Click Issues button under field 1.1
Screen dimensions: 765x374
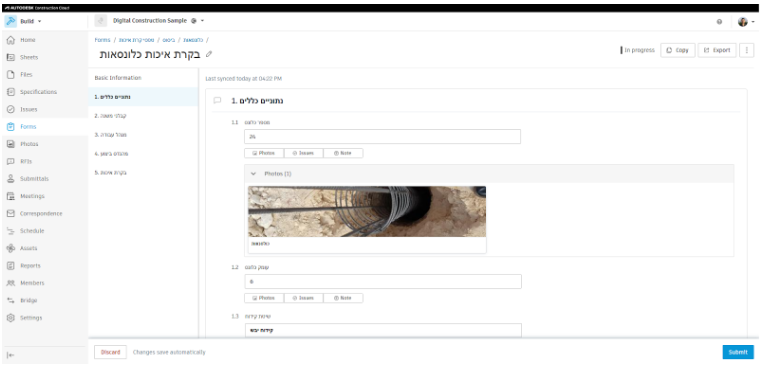303,153
